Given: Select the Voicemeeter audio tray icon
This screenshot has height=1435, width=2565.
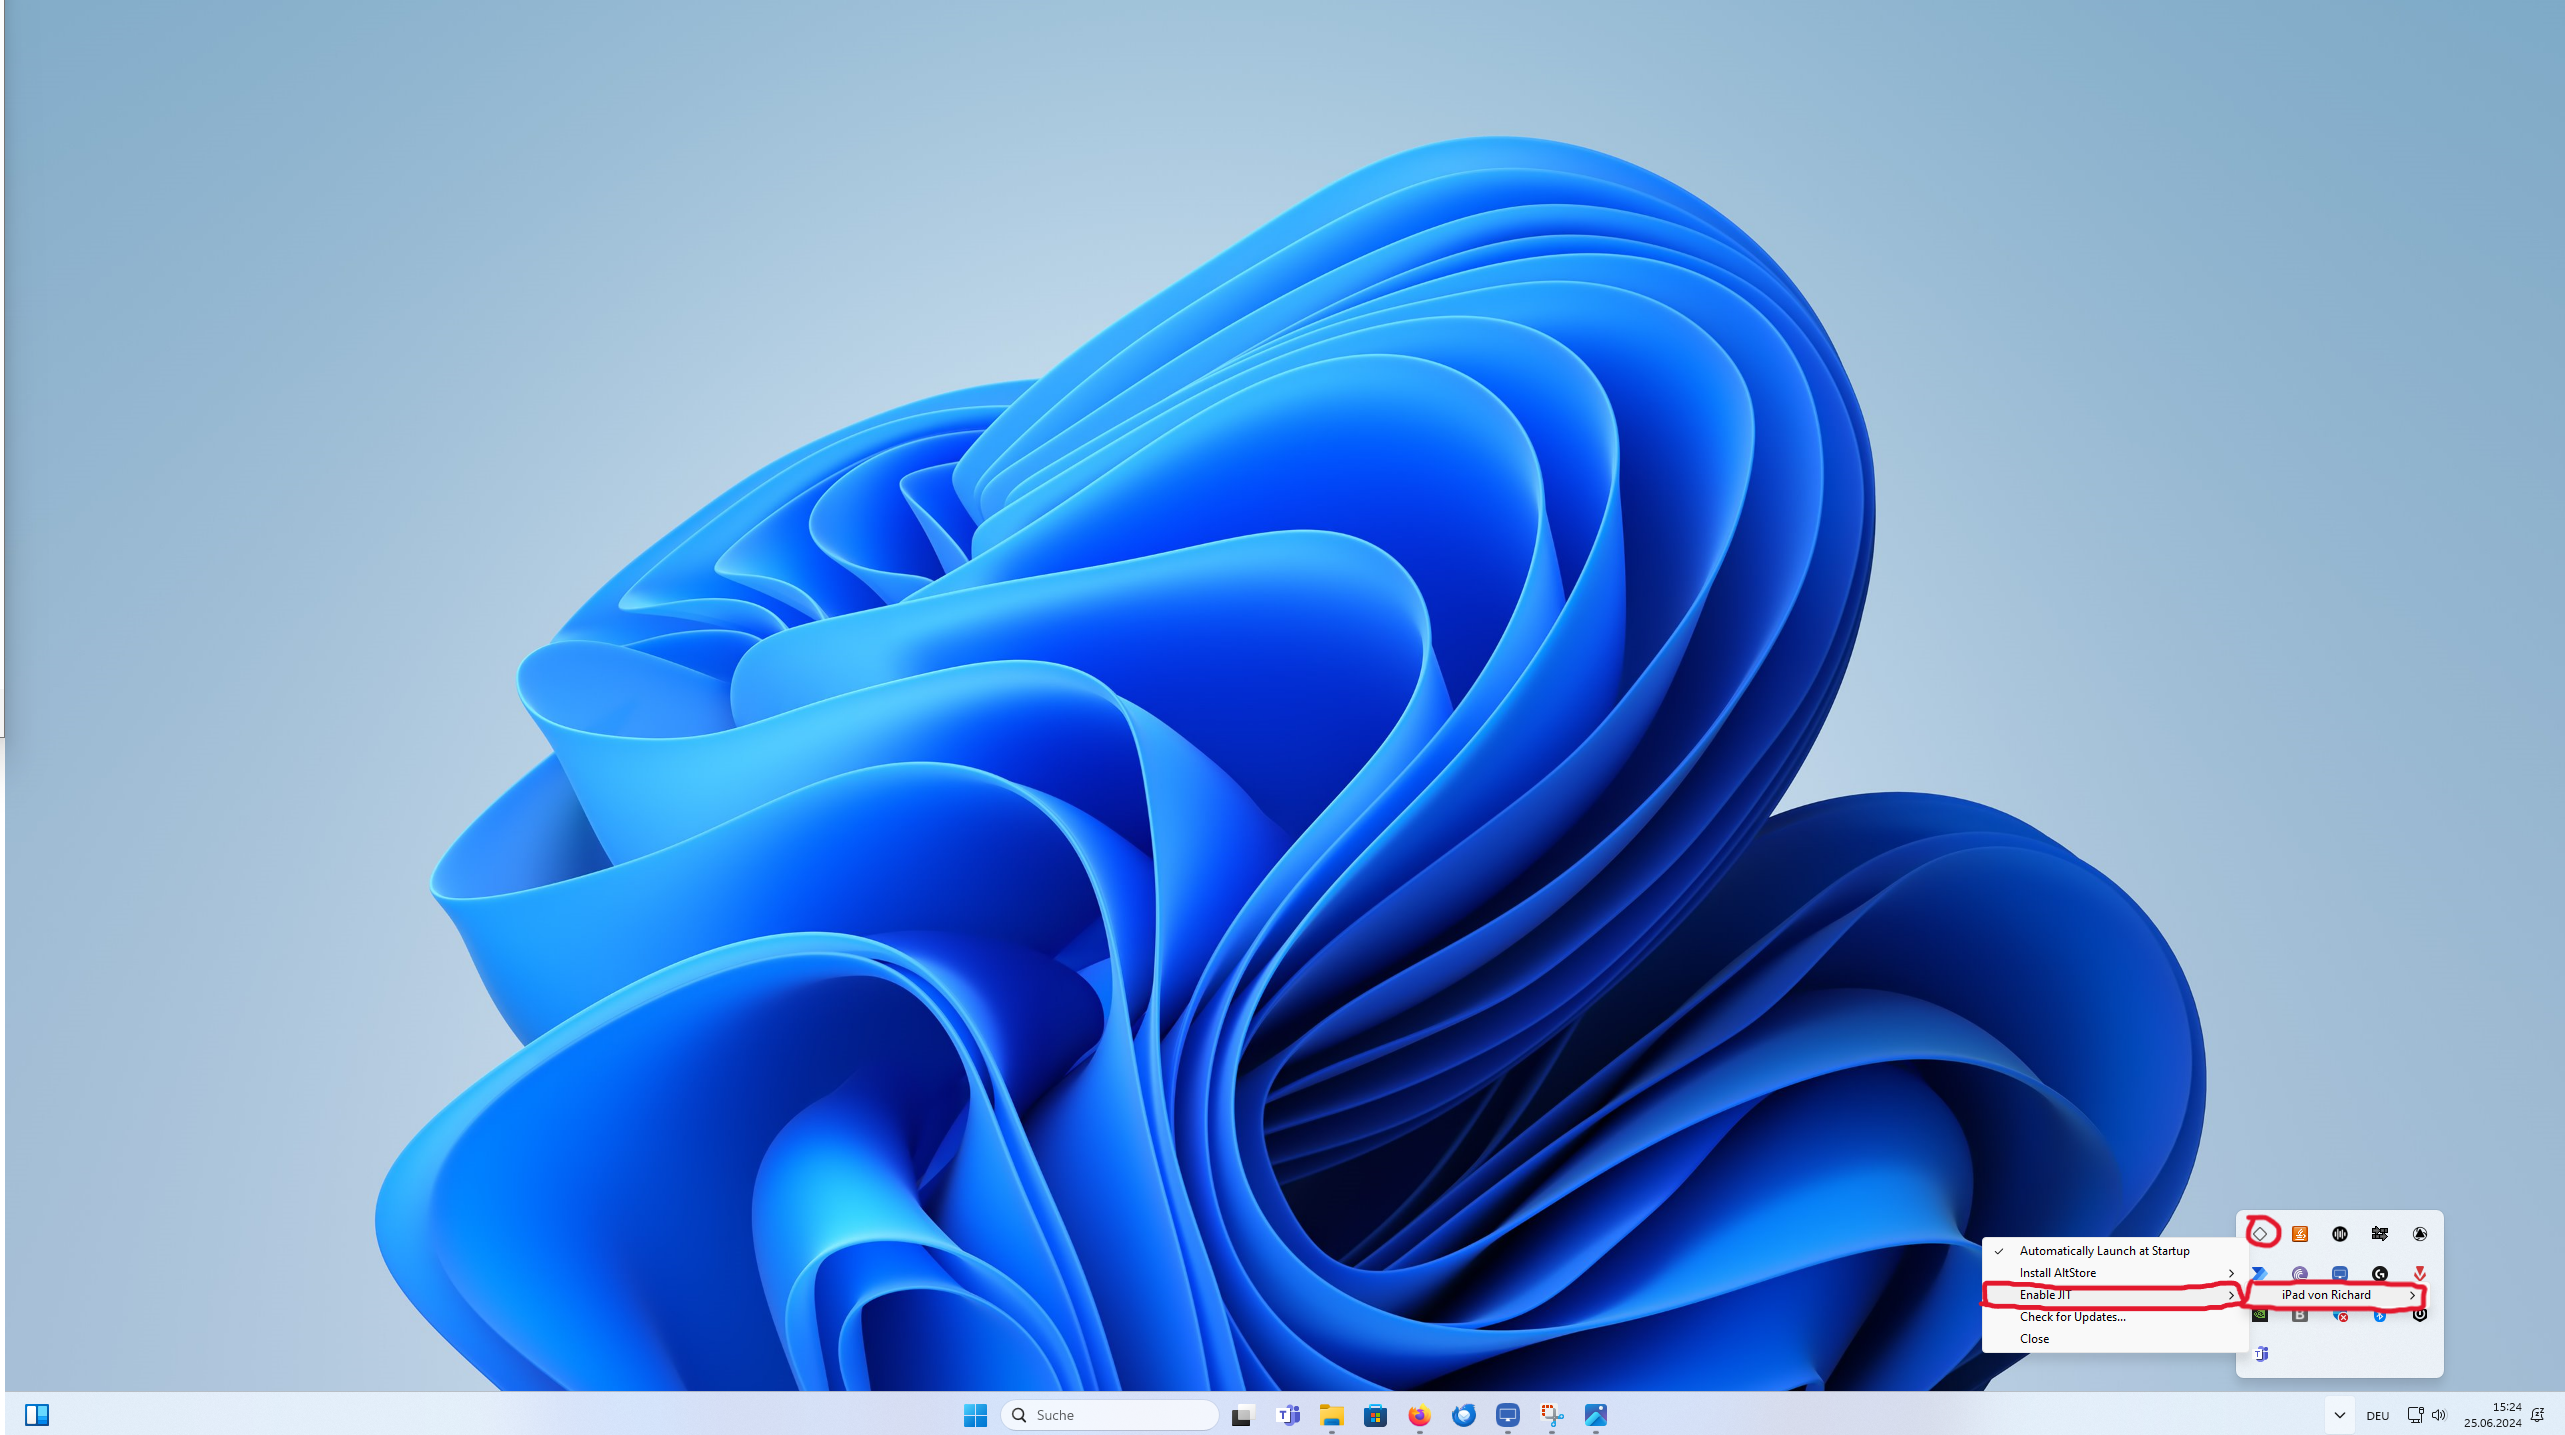Looking at the screenshot, I should pos(2340,1233).
